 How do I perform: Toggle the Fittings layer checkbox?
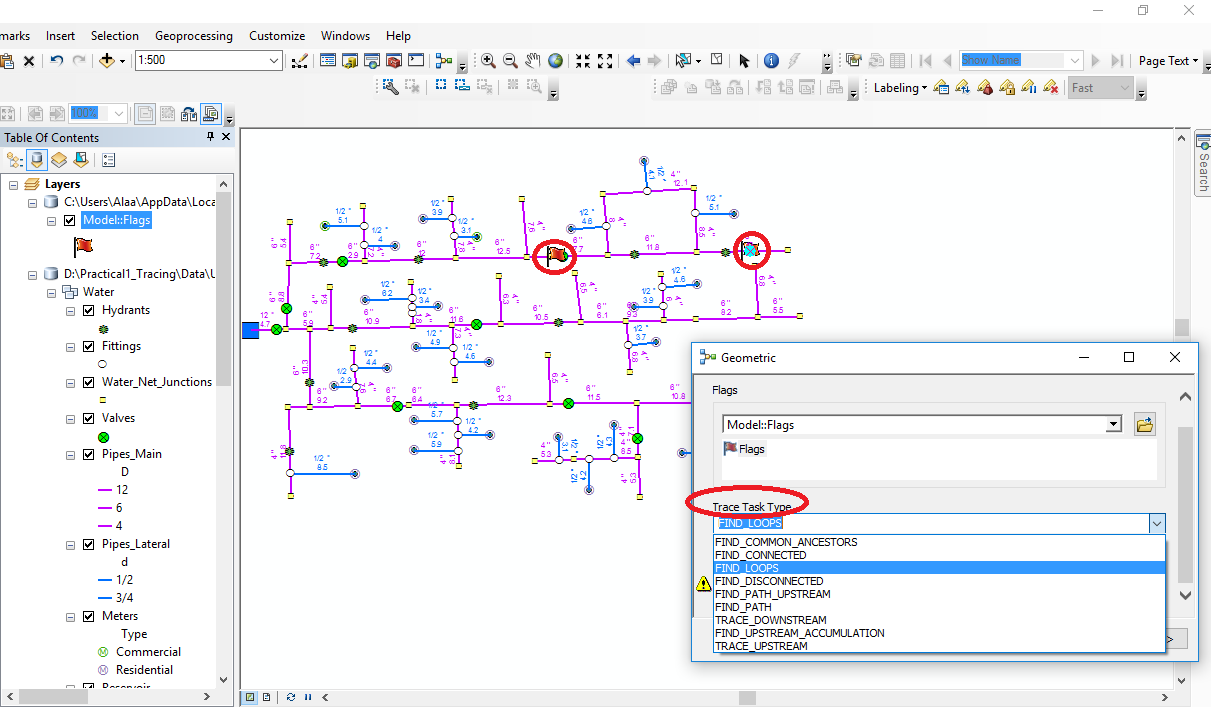(88, 346)
